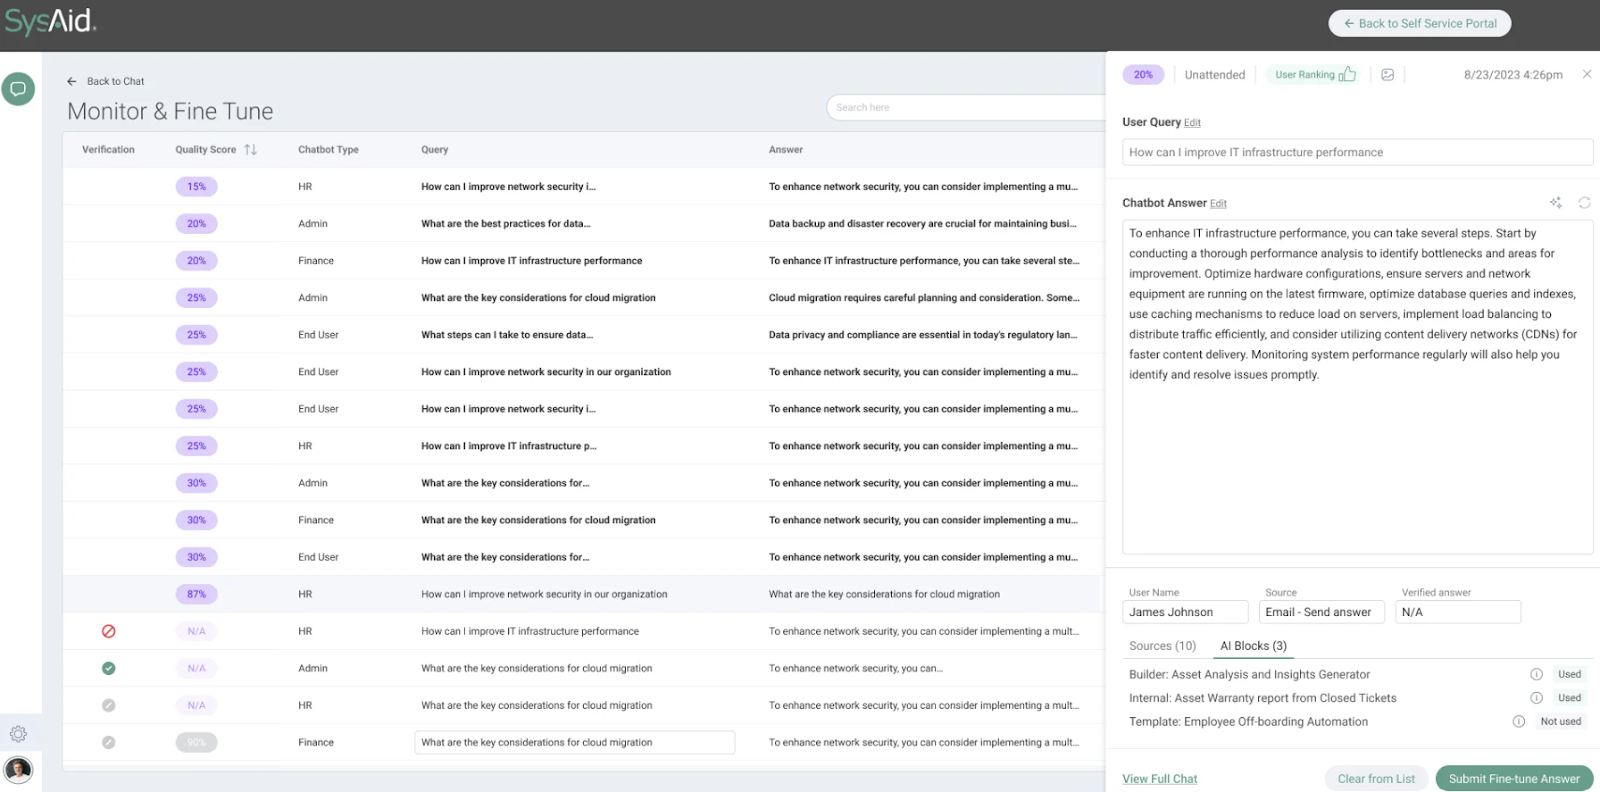The width and height of the screenshot is (1600, 792).
Task: Select the AI Blocks (3) tab
Action: [x=1253, y=646]
